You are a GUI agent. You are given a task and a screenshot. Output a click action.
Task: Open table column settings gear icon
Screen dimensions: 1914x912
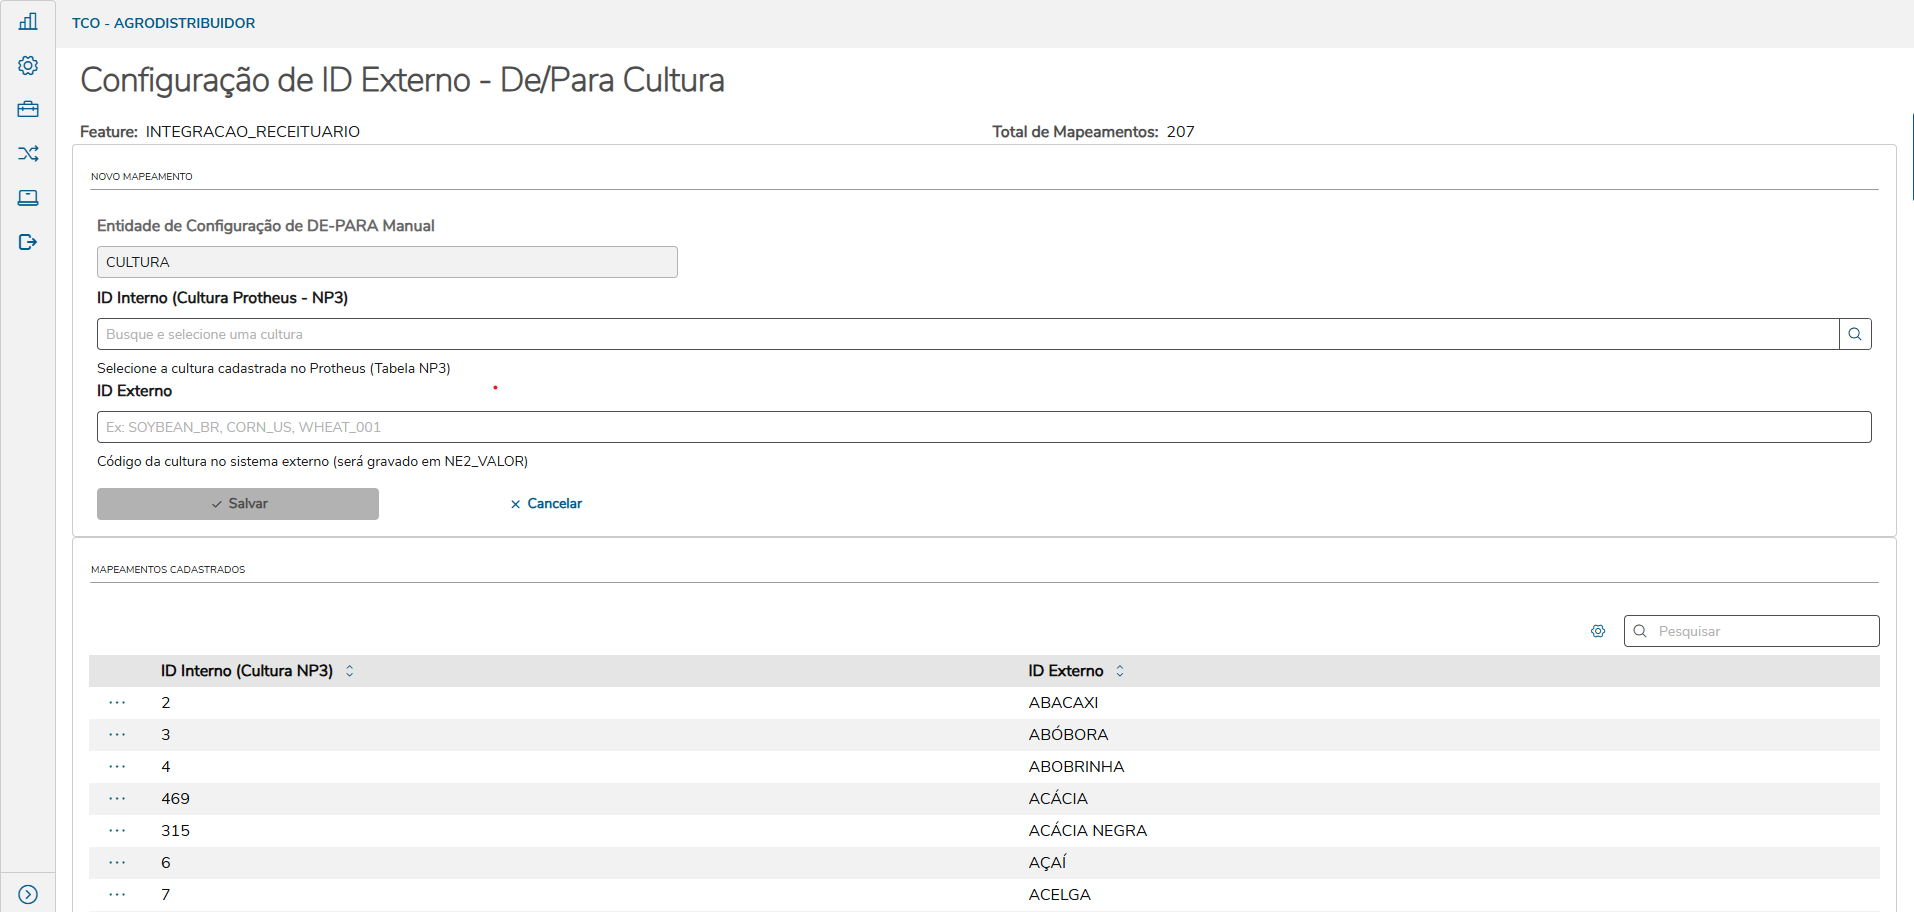coord(1598,631)
